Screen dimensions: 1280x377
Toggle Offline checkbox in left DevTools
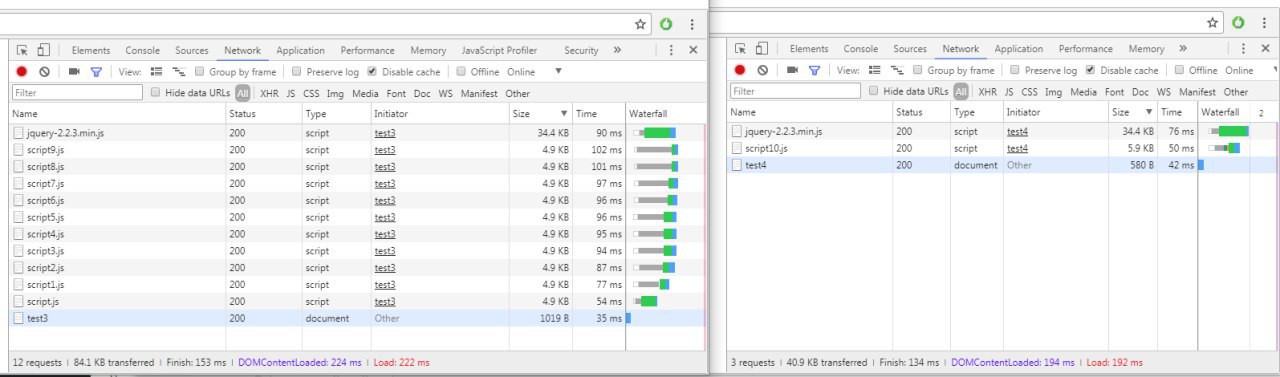(461, 71)
